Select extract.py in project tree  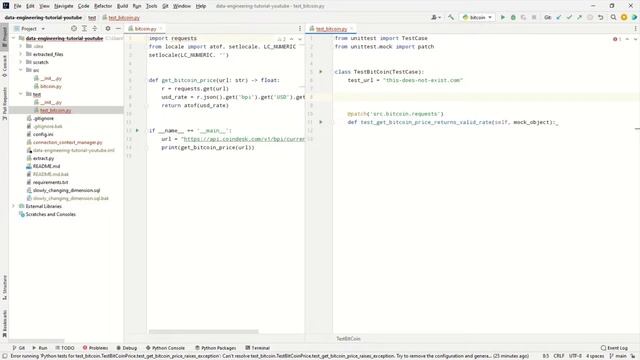pos(43,158)
